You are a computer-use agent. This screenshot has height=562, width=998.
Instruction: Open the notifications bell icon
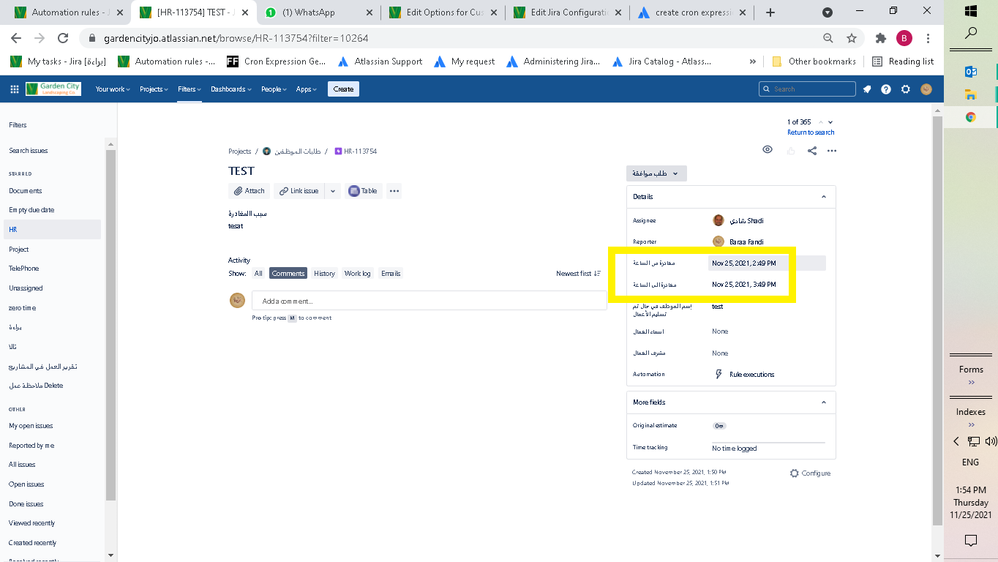click(x=867, y=89)
